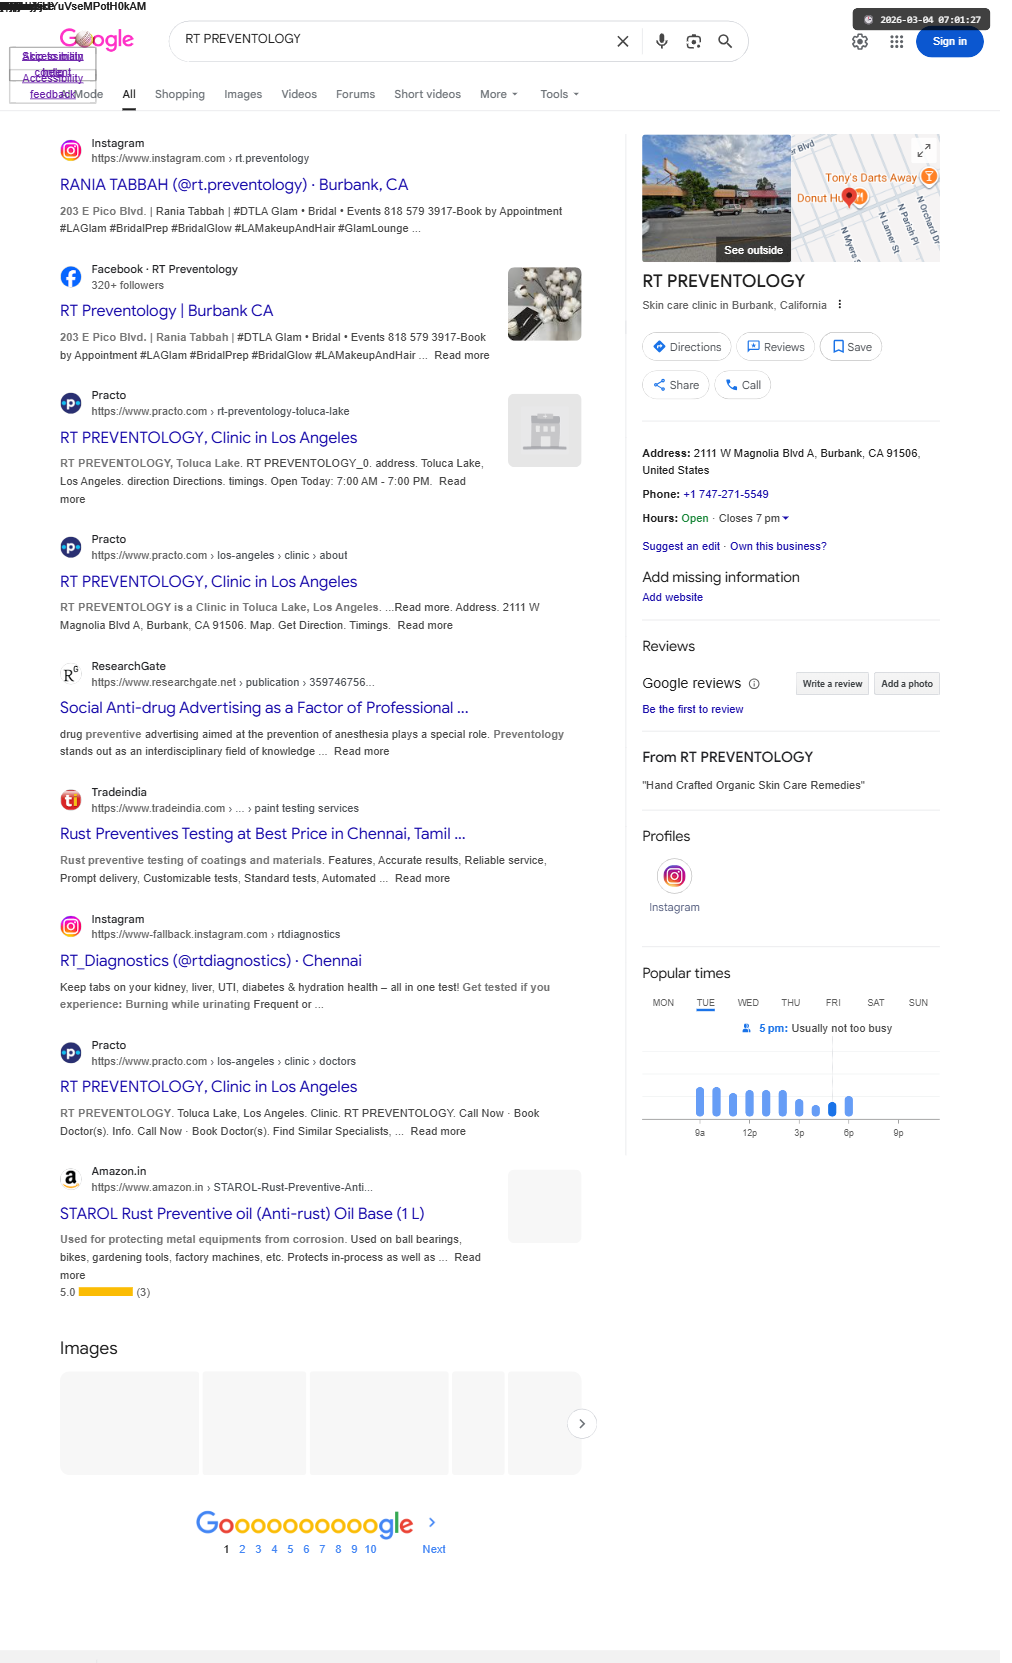1012x1663 pixels.
Task: Open quick settings gear icon
Action: tap(860, 42)
